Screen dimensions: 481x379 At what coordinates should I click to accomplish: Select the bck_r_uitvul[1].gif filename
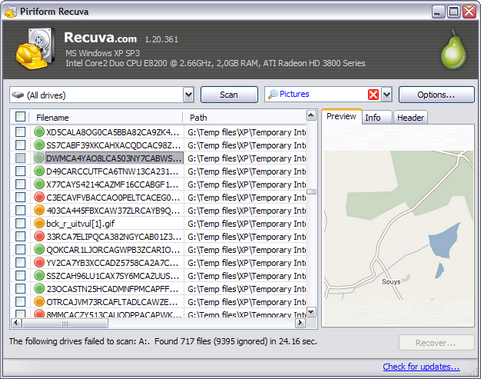click(80, 224)
